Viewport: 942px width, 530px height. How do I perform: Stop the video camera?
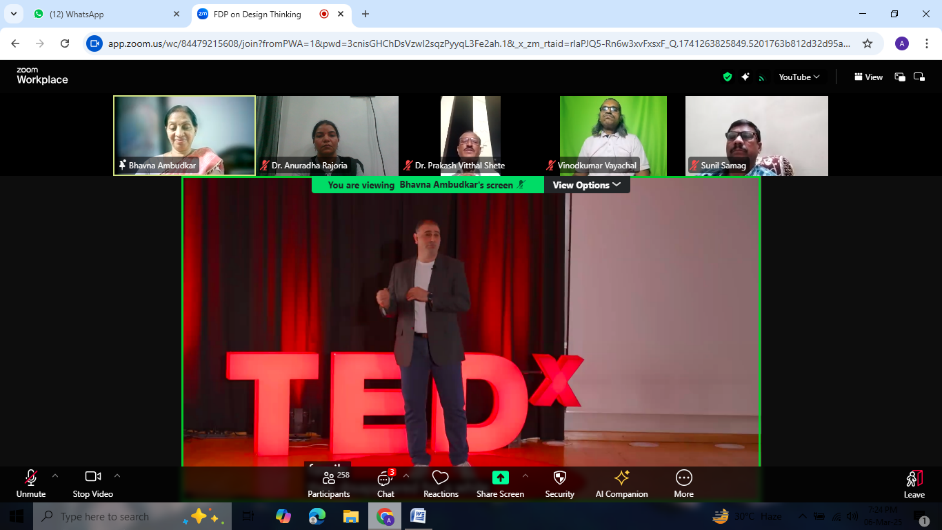click(x=93, y=482)
